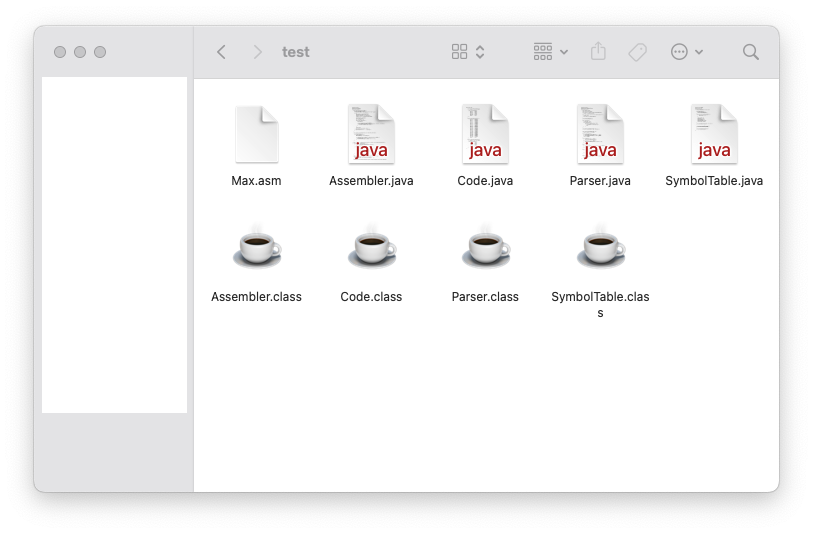Click the gray minimize window button

(80, 52)
